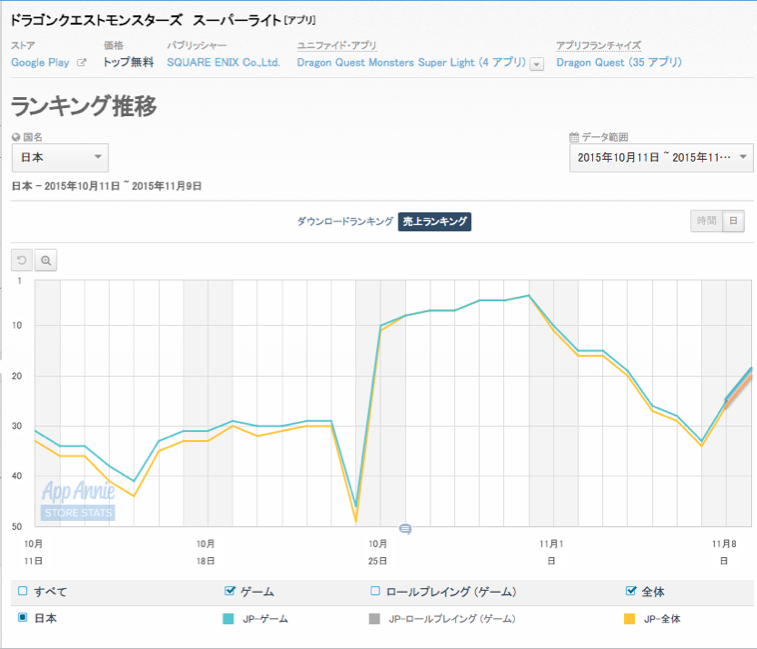This screenshot has height=649, width=757.
Task: Open the Google Play store link
Action: point(40,62)
